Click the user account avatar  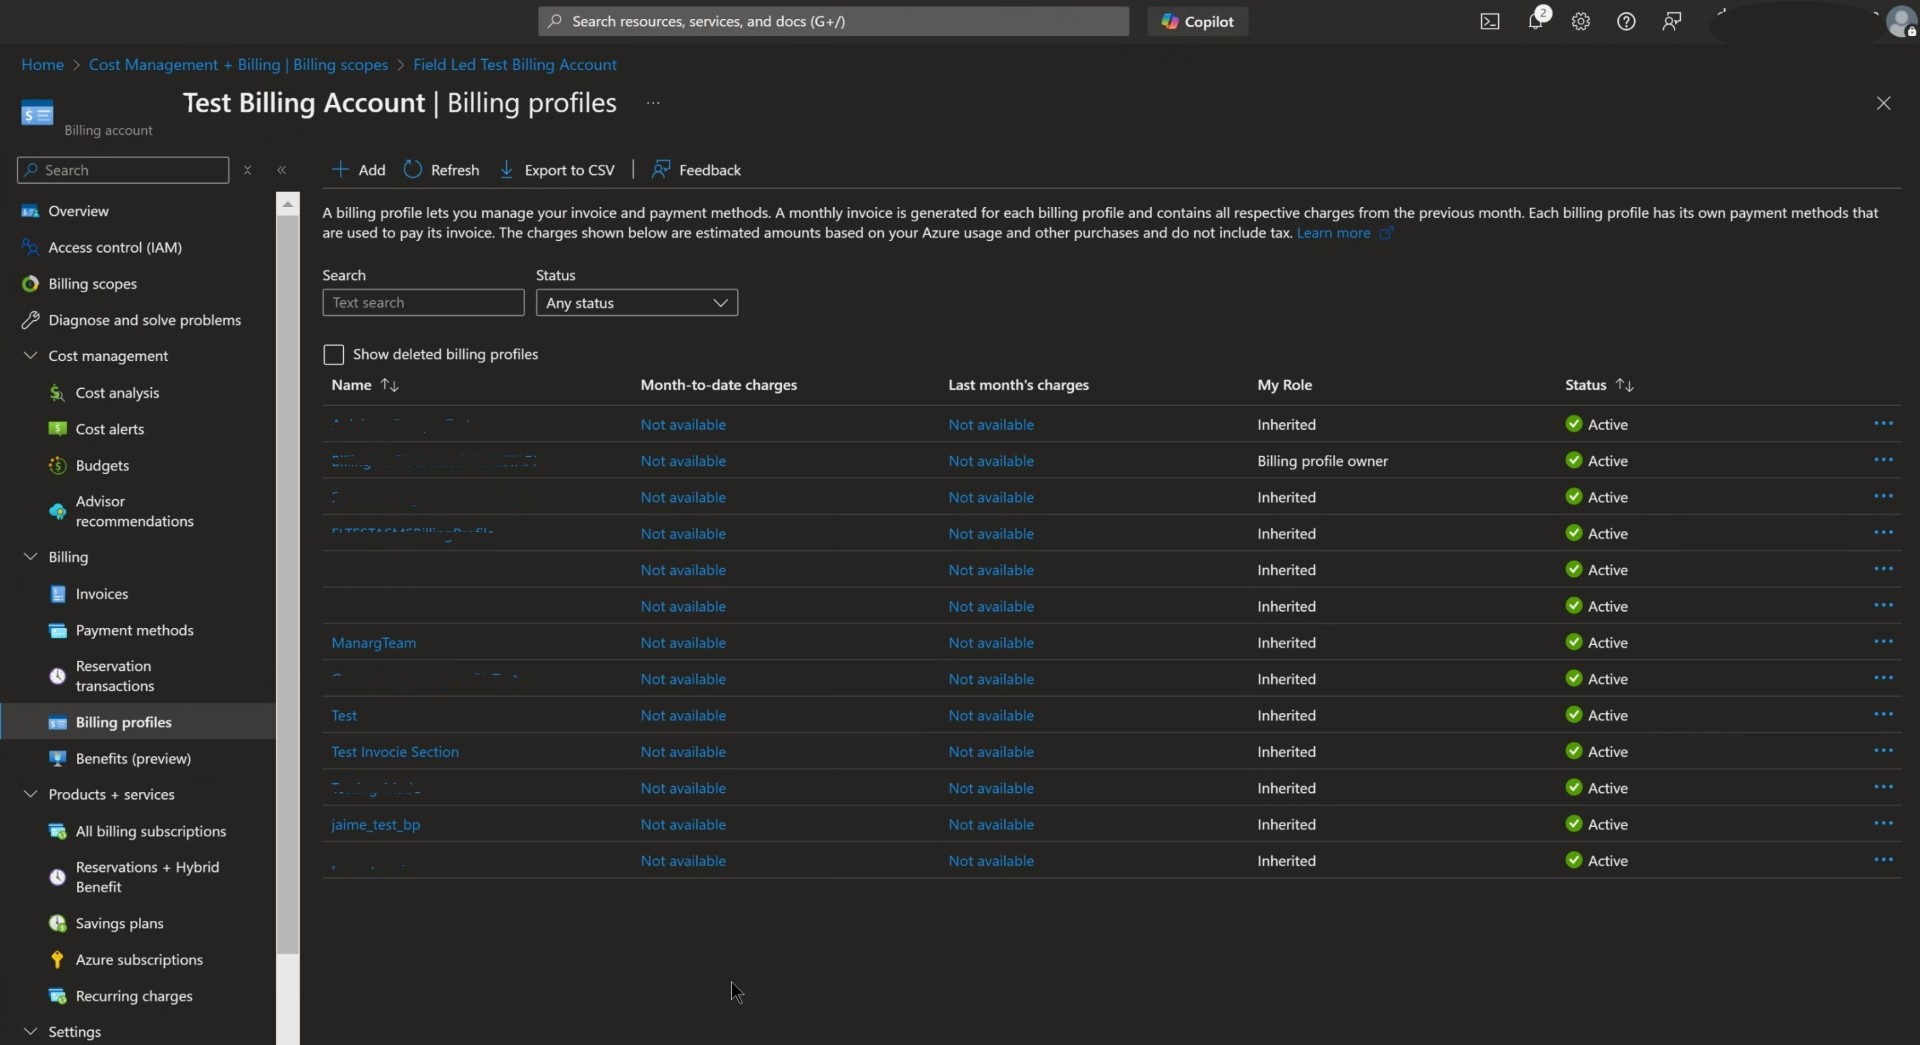pos(1900,21)
